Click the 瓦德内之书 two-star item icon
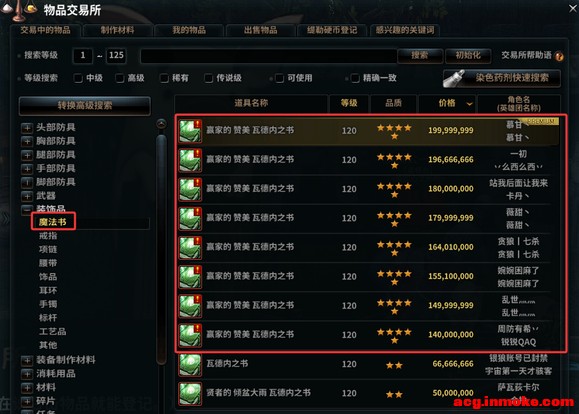Viewport: 579px width, 414px height. pos(190,365)
